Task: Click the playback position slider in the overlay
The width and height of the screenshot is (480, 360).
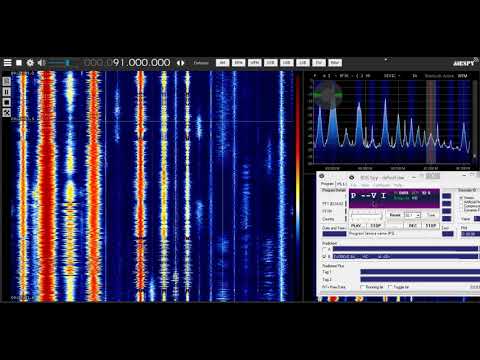Action: pyautogui.click(x=367, y=215)
